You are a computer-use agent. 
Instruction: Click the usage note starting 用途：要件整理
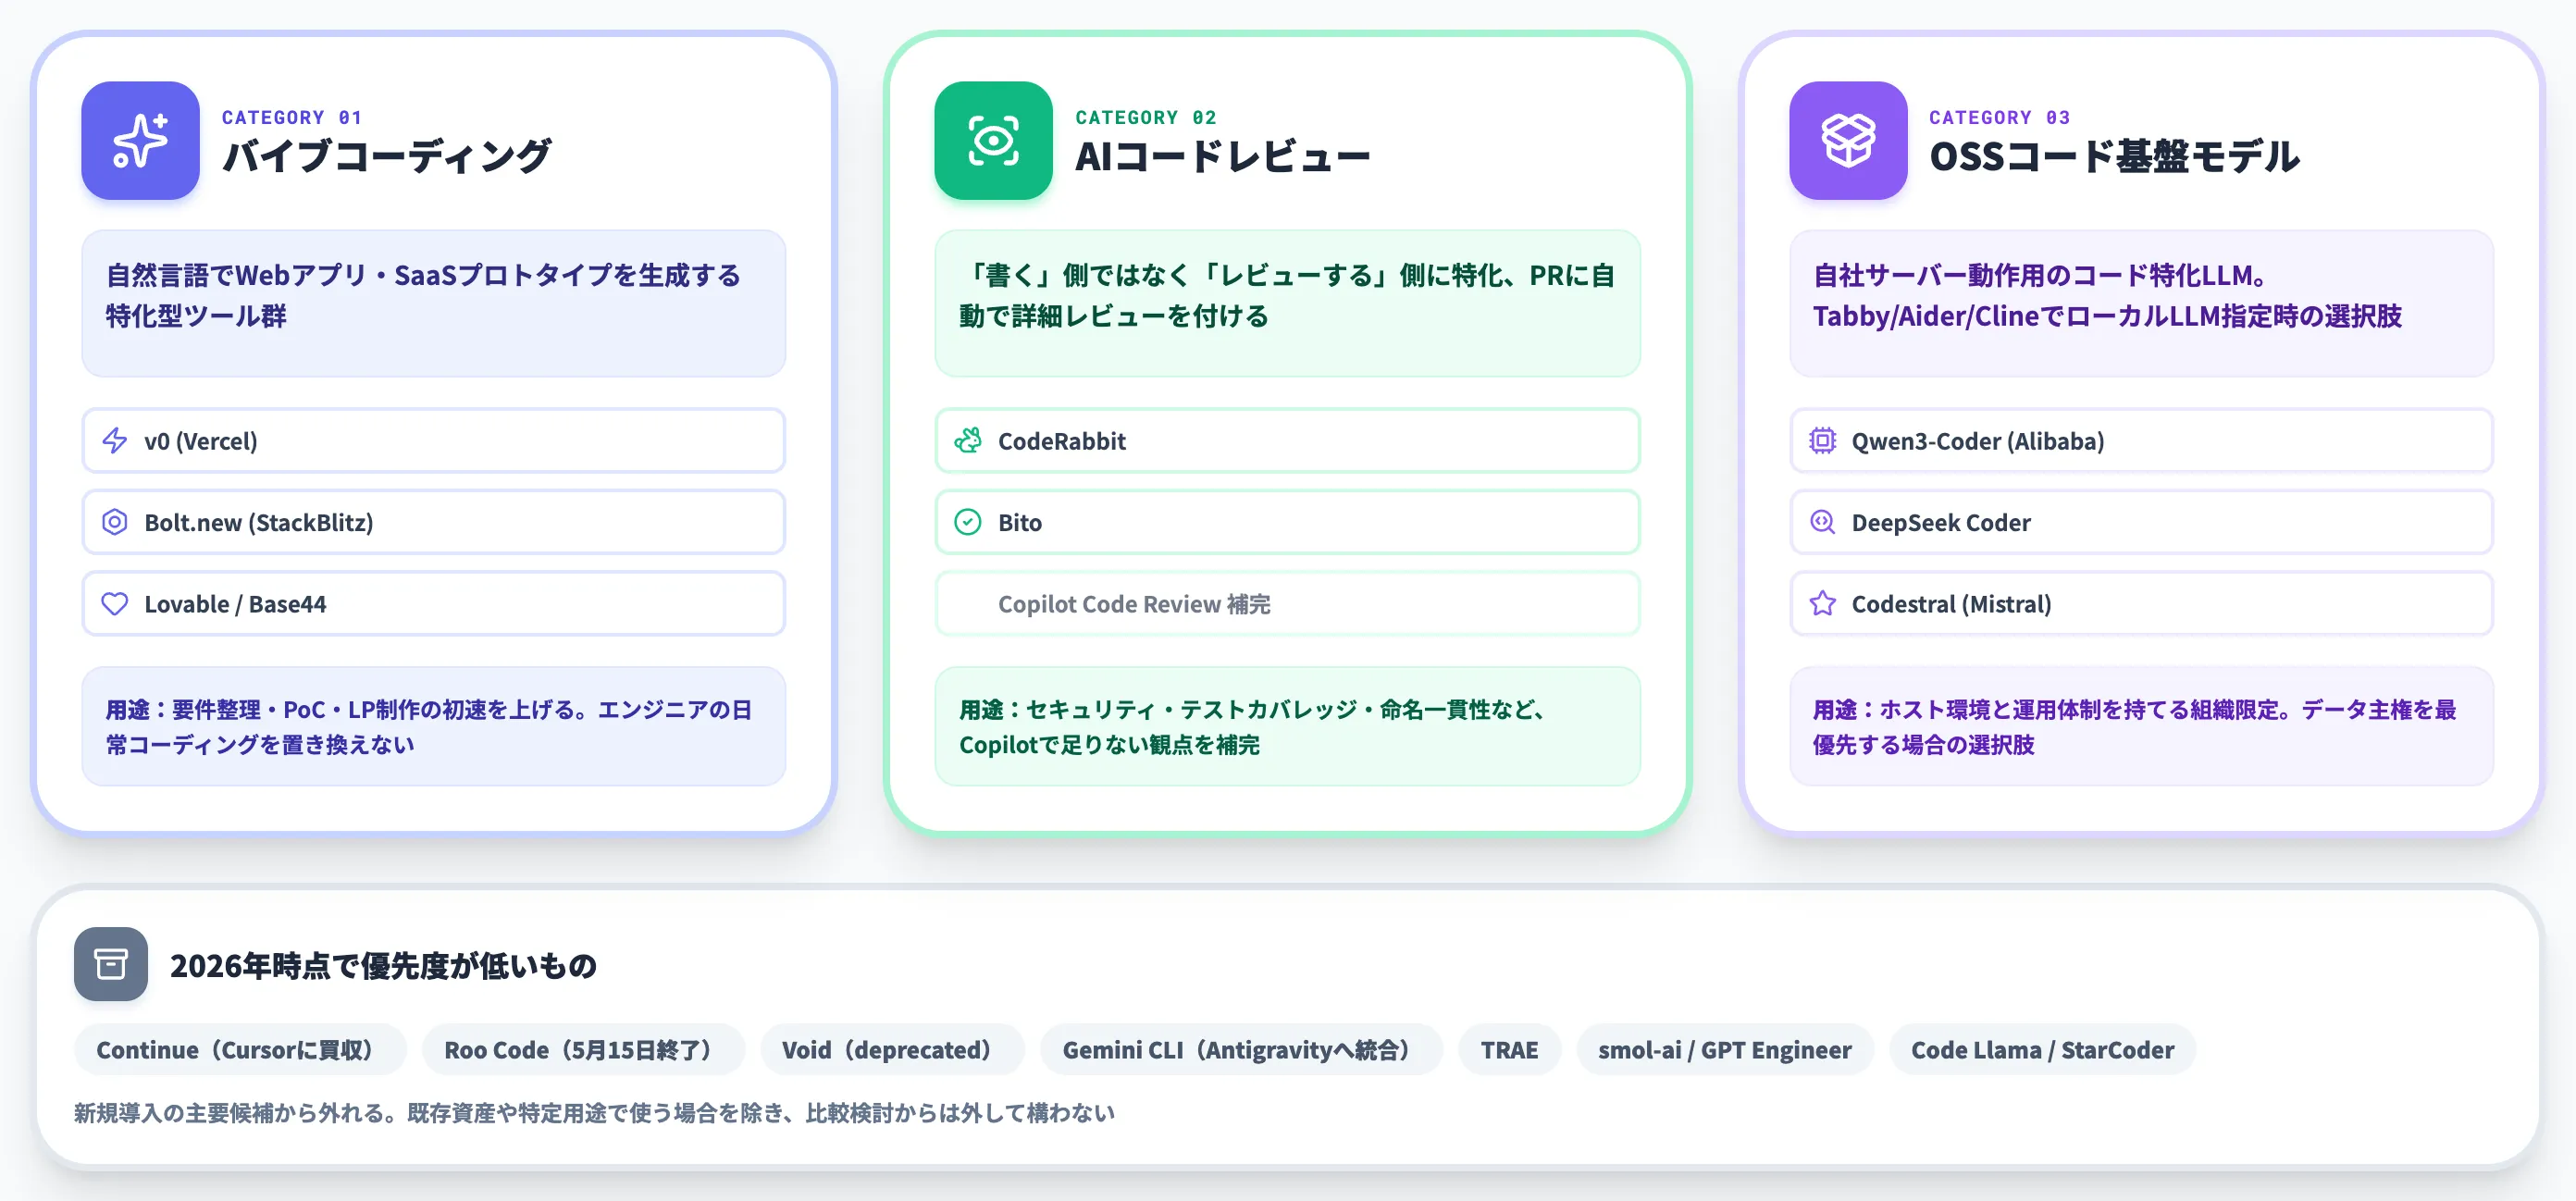[x=433, y=726]
